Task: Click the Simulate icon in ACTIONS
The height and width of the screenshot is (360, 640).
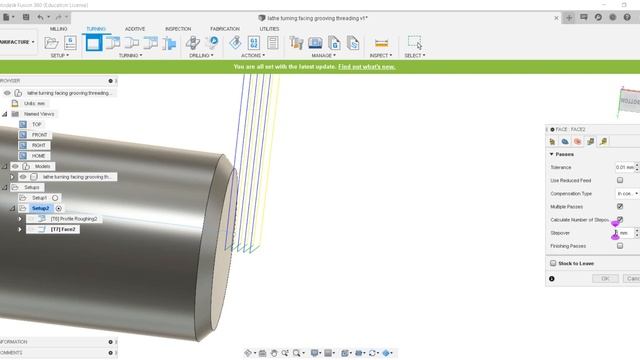Action: (235, 43)
